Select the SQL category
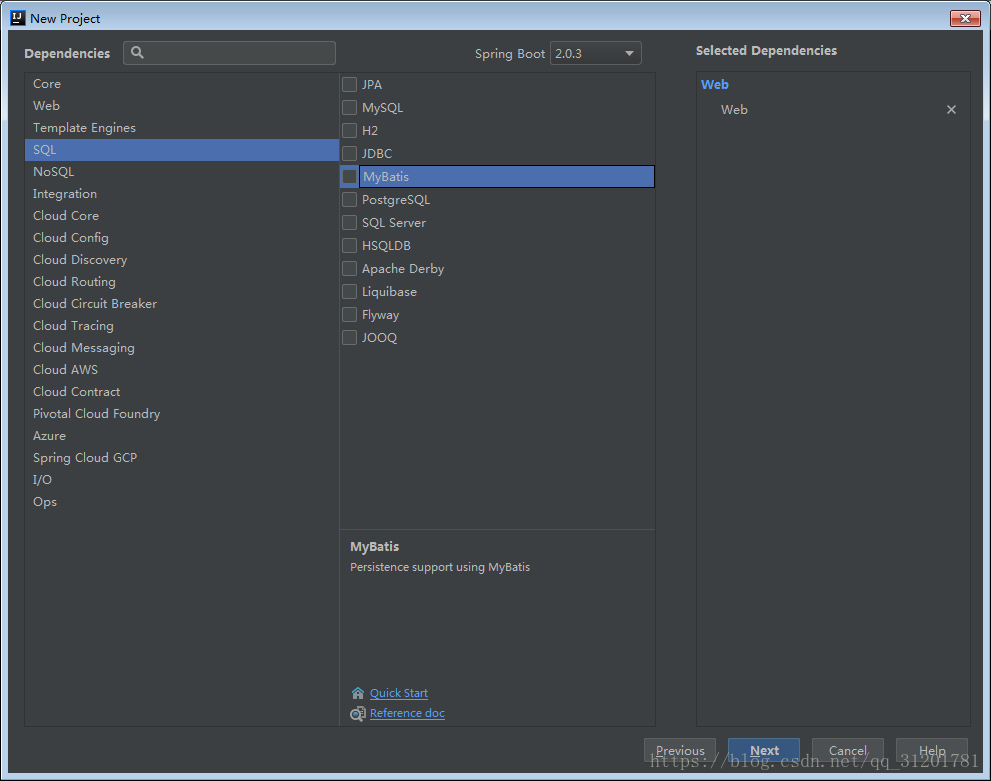The image size is (991, 781). coord(181,150)
